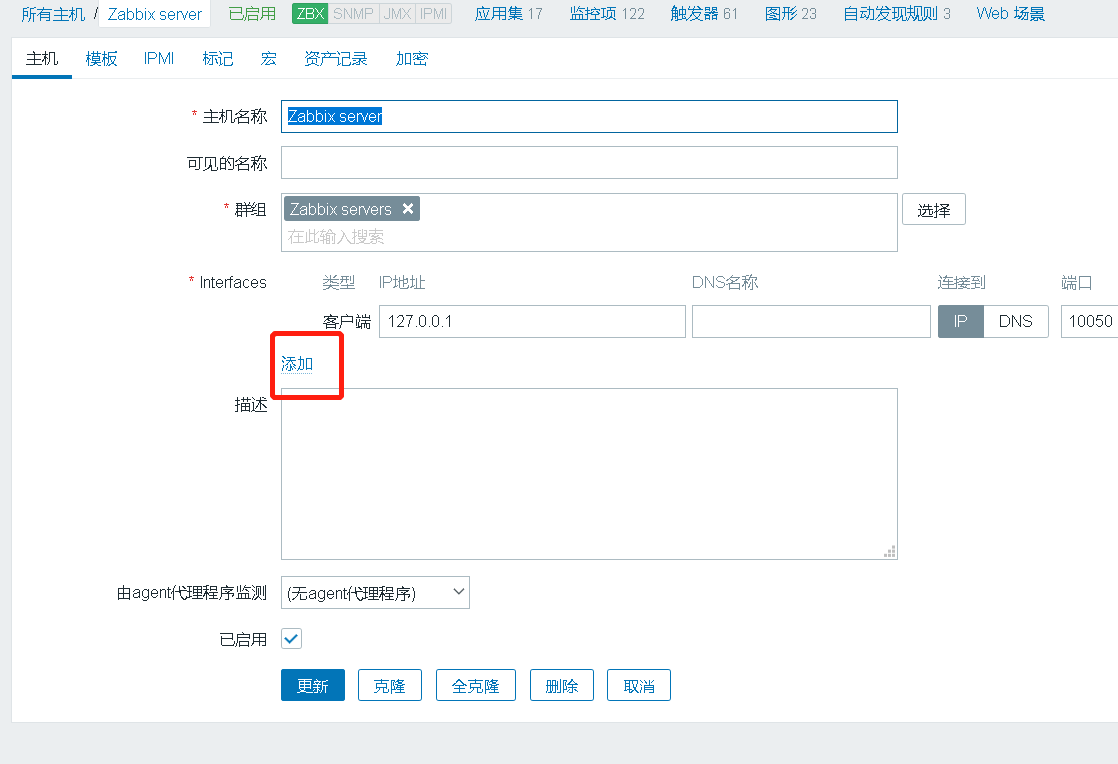Open 监控项 122 items
Screen dimensions: 1118x764
coord(607,14)
